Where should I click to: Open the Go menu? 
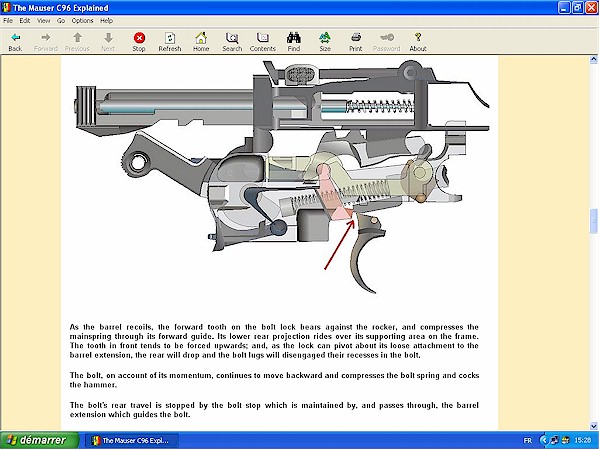tap(61, 21)
